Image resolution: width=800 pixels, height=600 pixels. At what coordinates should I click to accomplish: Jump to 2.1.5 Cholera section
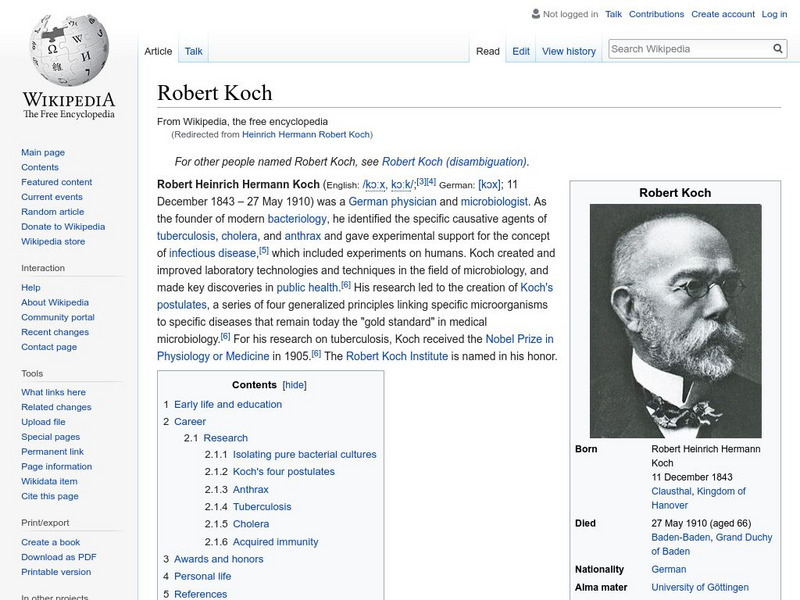(251, 523)
